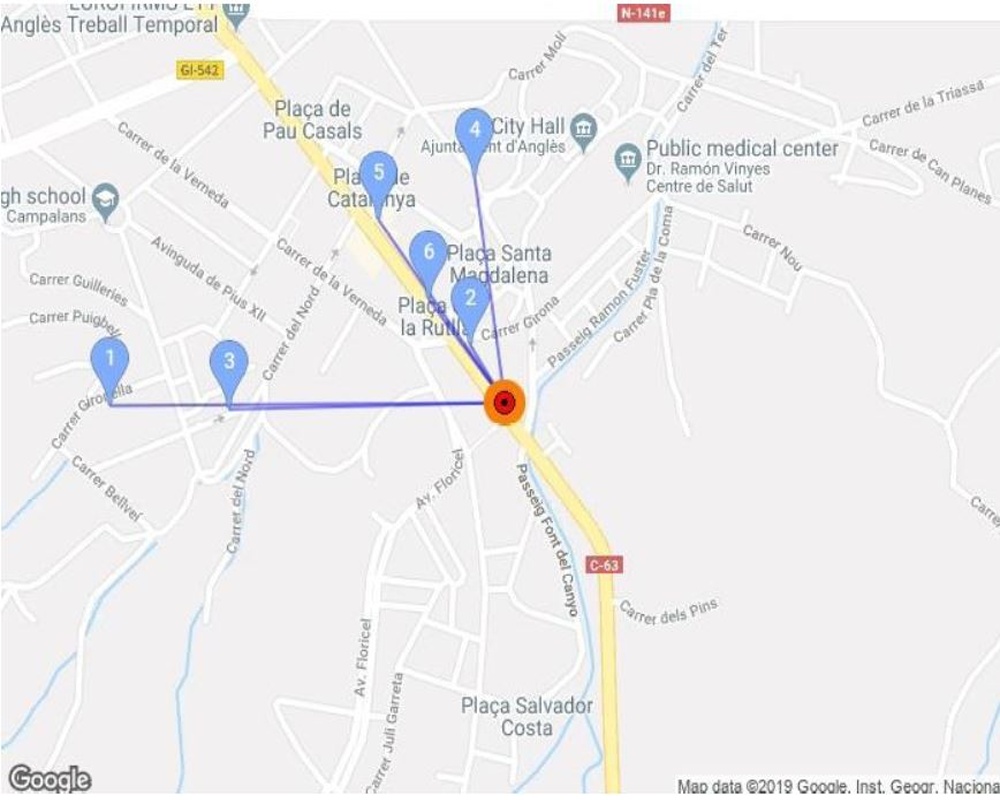Click the Public medical center building icon
Screen dimensions: 1000x800
point(628,163)
